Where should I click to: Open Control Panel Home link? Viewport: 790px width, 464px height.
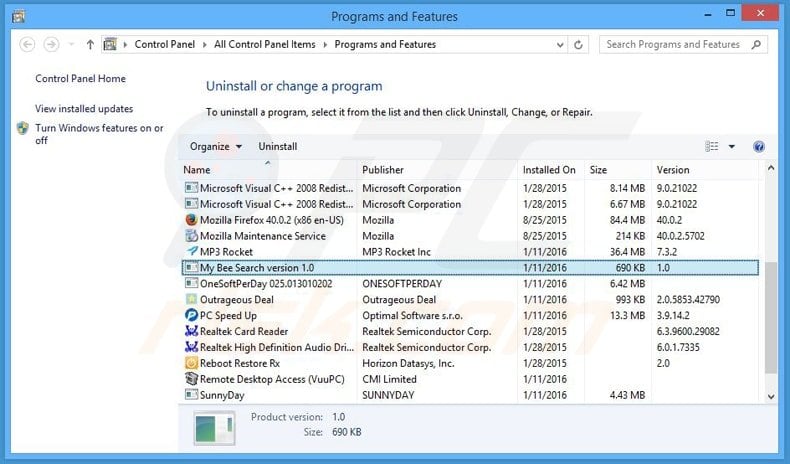81,79
